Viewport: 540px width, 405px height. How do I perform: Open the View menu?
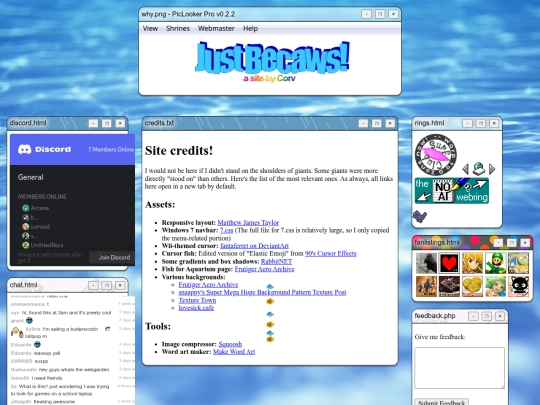150,29
